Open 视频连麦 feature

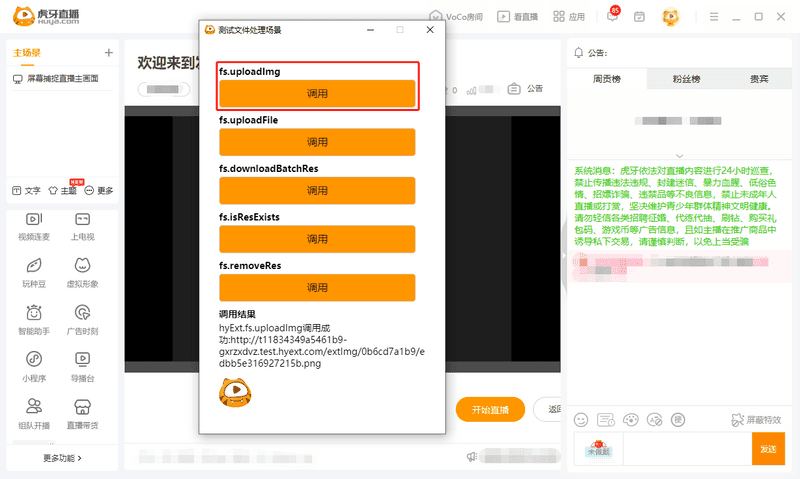[34, 226]
